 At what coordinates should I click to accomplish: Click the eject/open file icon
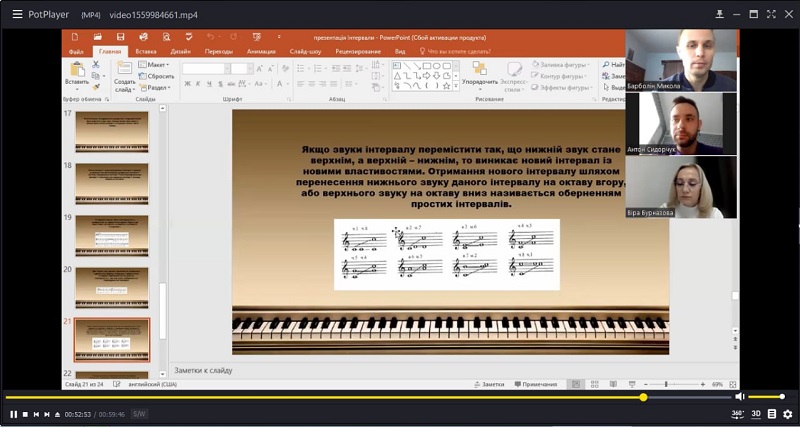click(x=58, y=414)
